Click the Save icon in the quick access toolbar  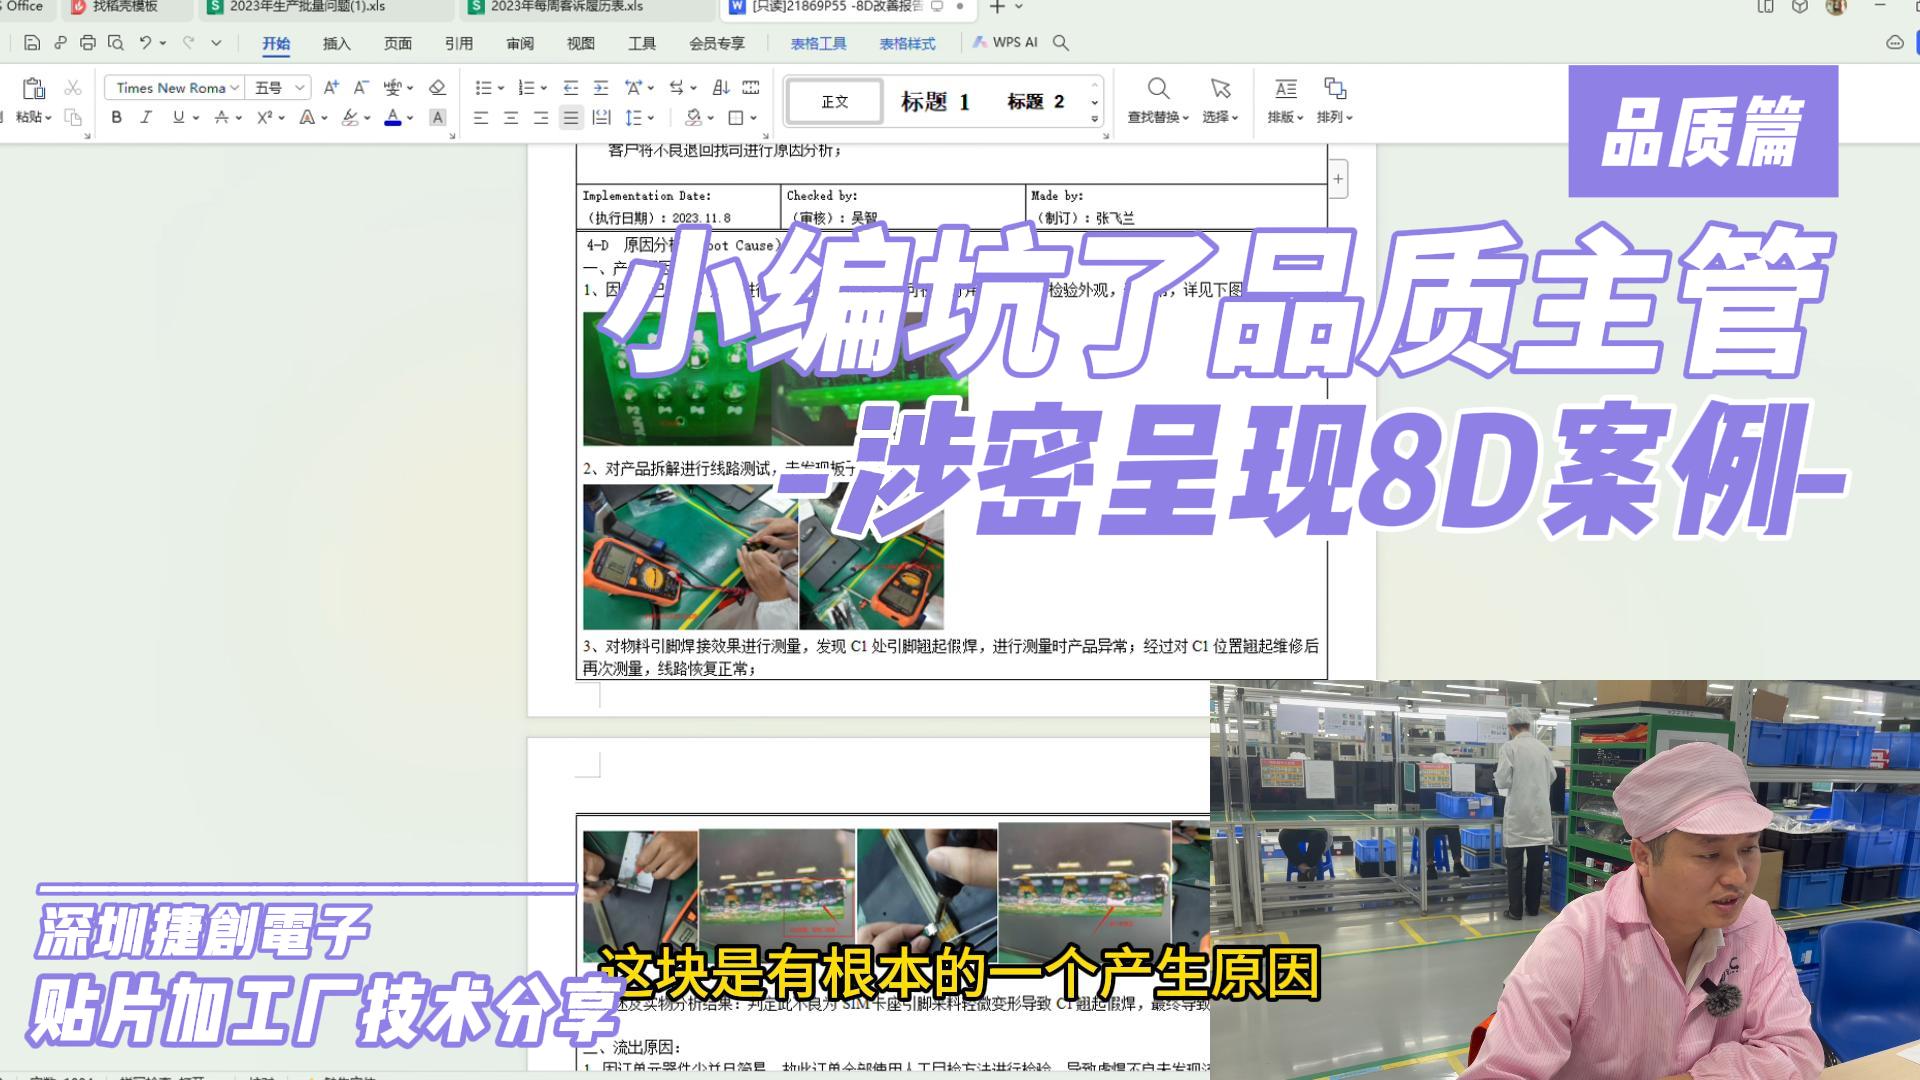coord(33,44)
